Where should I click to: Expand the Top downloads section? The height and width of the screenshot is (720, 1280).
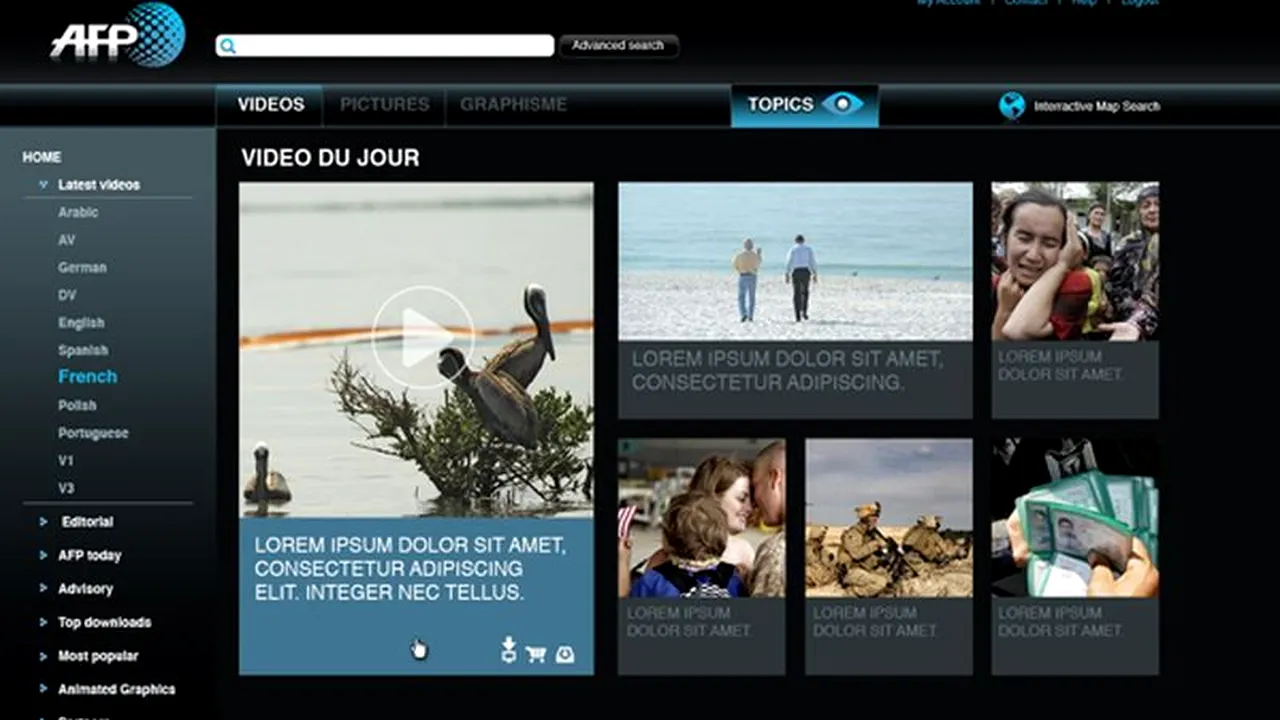pyautogui.click(x=43, y=623)
